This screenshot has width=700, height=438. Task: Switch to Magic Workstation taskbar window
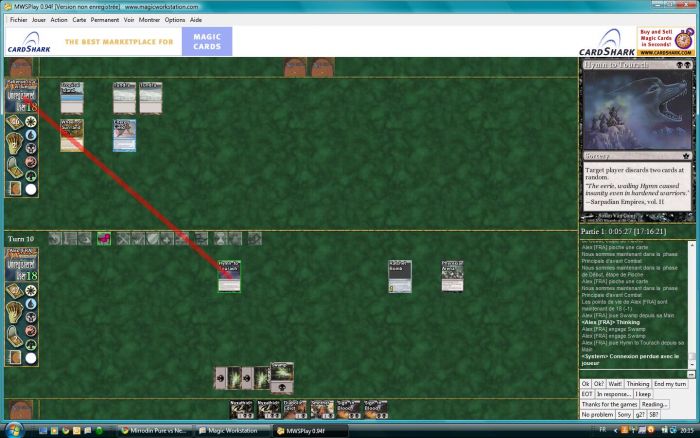click(232, 431)
